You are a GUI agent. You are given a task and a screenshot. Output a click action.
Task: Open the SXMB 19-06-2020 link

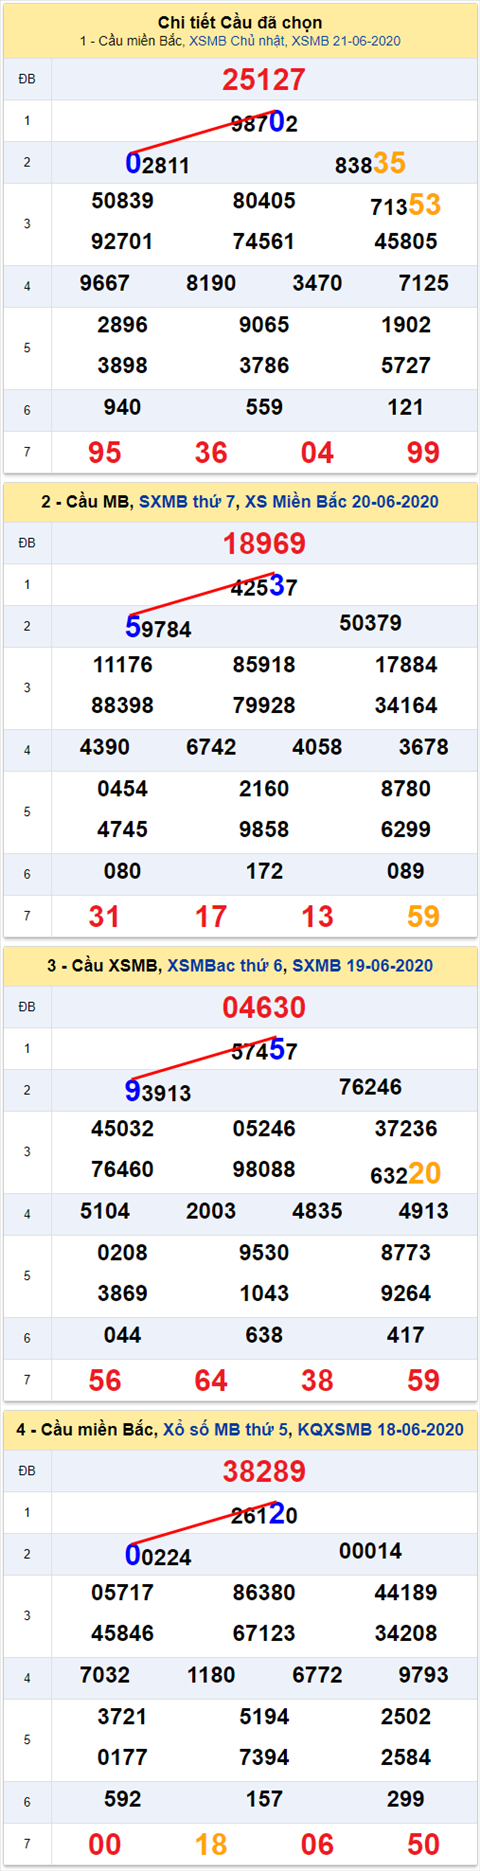362,966
